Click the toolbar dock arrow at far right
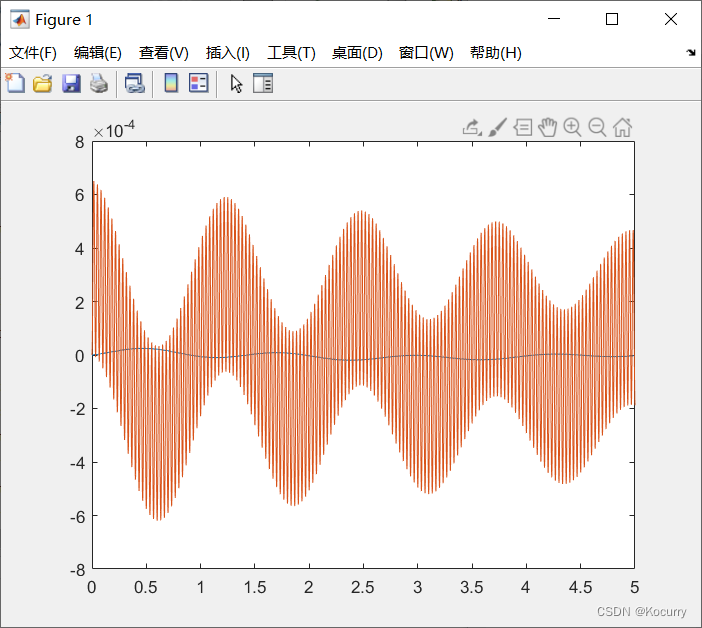The height and width of the screenshot is (628, 702). (x=691, y=52)
